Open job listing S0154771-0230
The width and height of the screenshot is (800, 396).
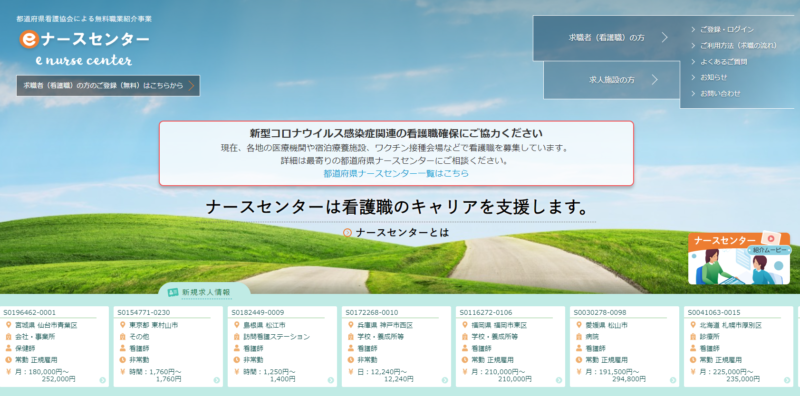(x=168, y=346)
